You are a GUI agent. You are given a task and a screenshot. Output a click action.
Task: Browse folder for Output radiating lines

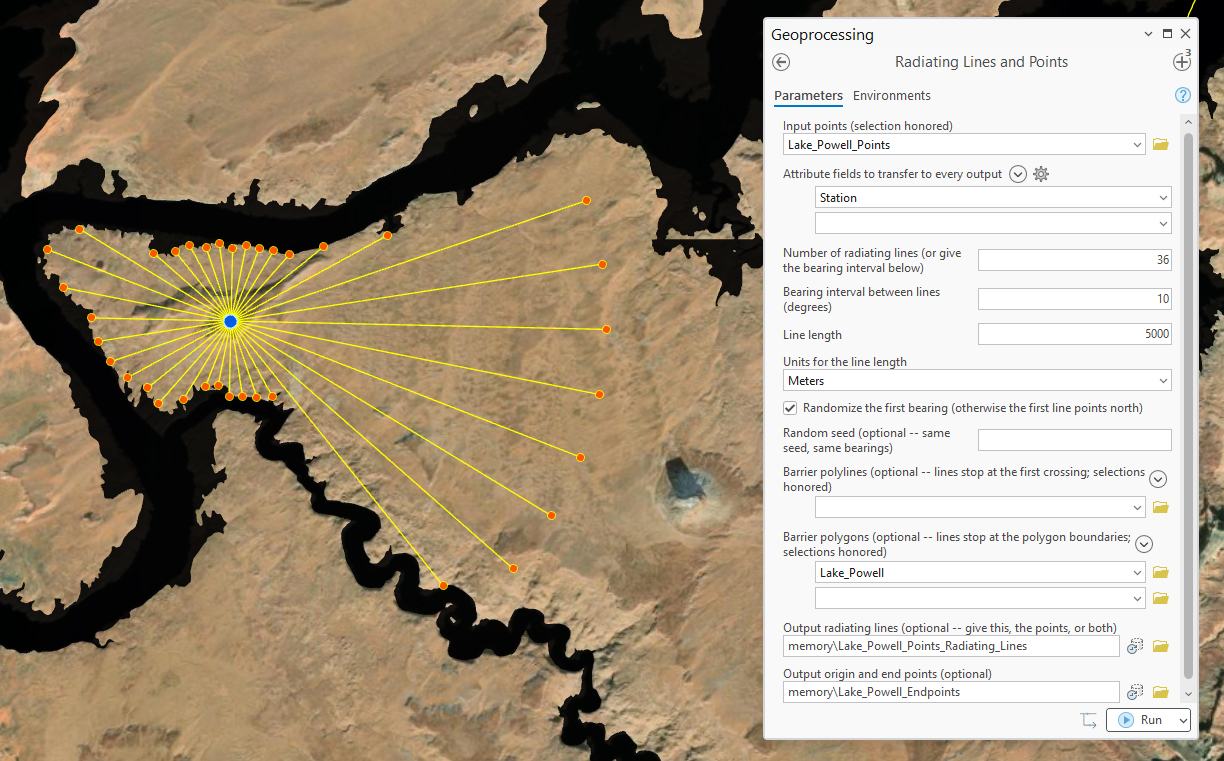point(1160,647)
